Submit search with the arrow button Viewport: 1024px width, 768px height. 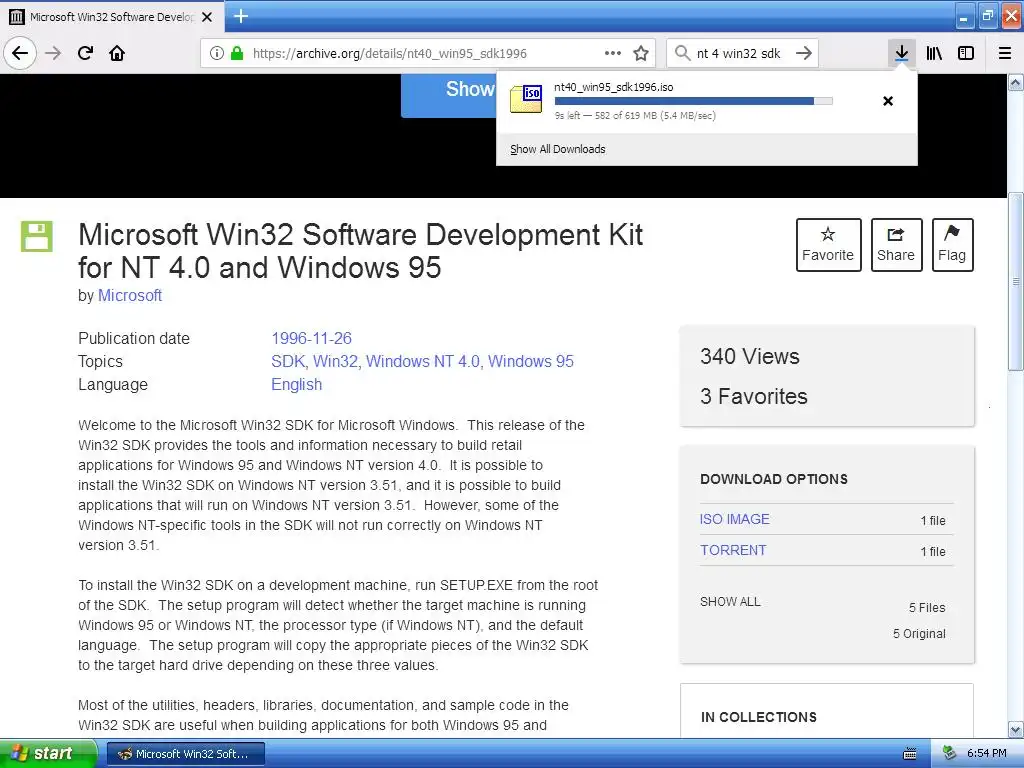pyautogui.click(x=804, y=53)
